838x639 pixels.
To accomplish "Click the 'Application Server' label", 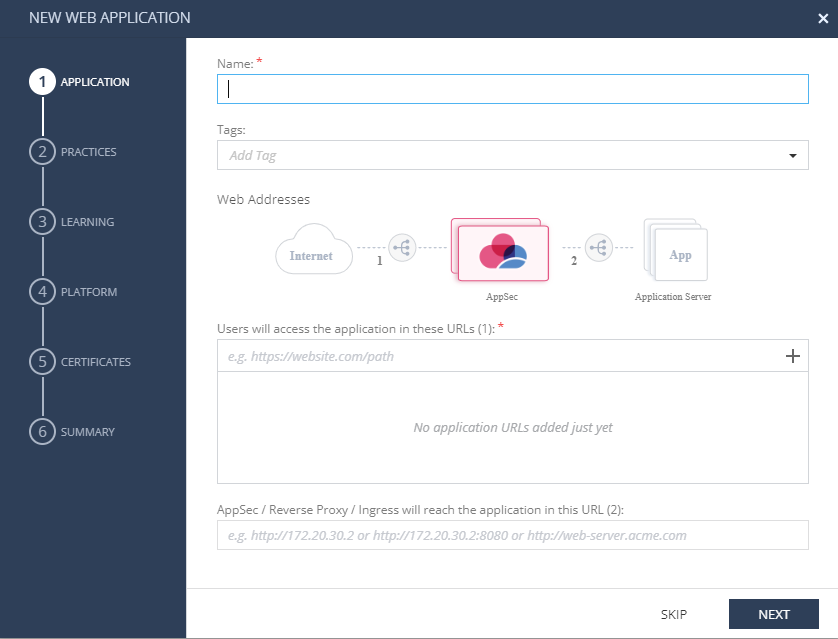I will [x=673, y=297].
